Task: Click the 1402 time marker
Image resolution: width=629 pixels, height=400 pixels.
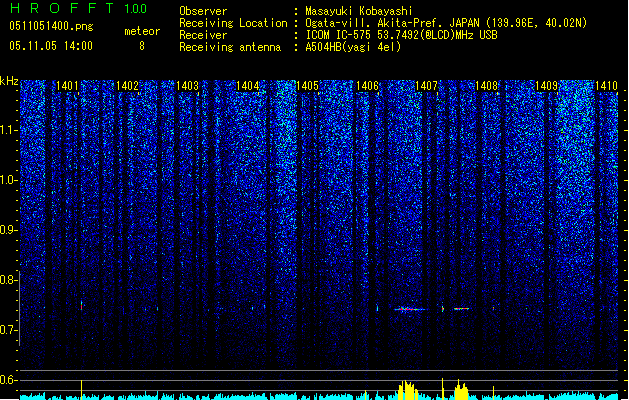Action: pyautogui.click(x=127, y=86)
